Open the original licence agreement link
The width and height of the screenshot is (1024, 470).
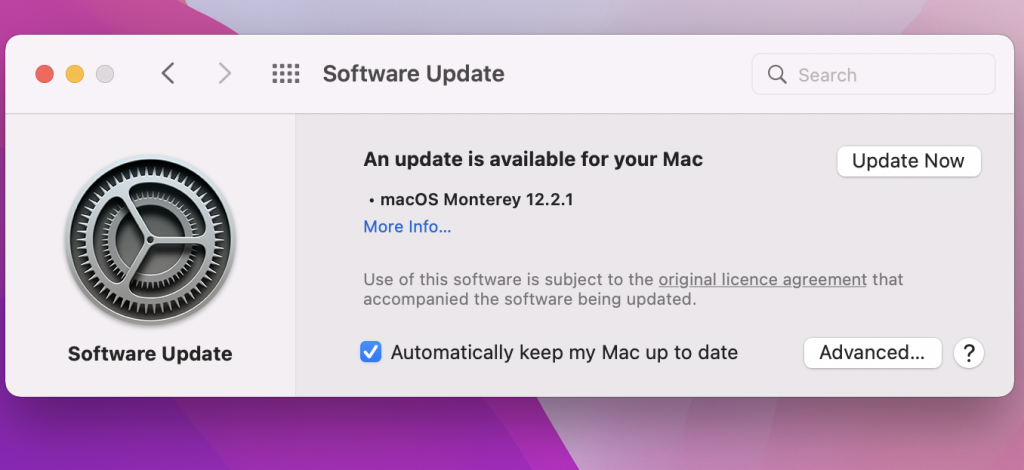tap(762, 280)
